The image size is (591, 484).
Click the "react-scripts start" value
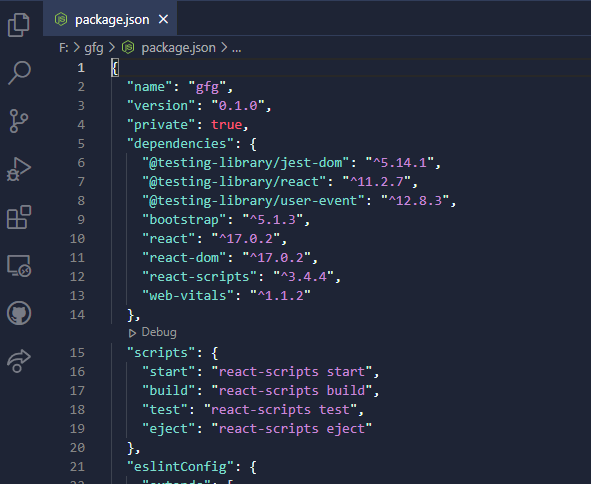(x=292, y=372)
